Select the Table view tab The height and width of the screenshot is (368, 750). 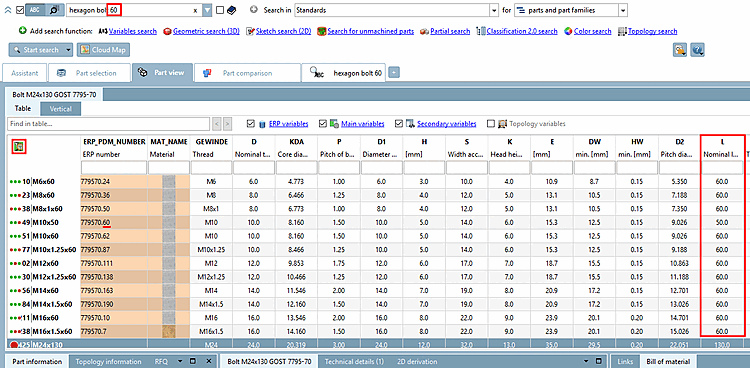(x=22, y=109)
